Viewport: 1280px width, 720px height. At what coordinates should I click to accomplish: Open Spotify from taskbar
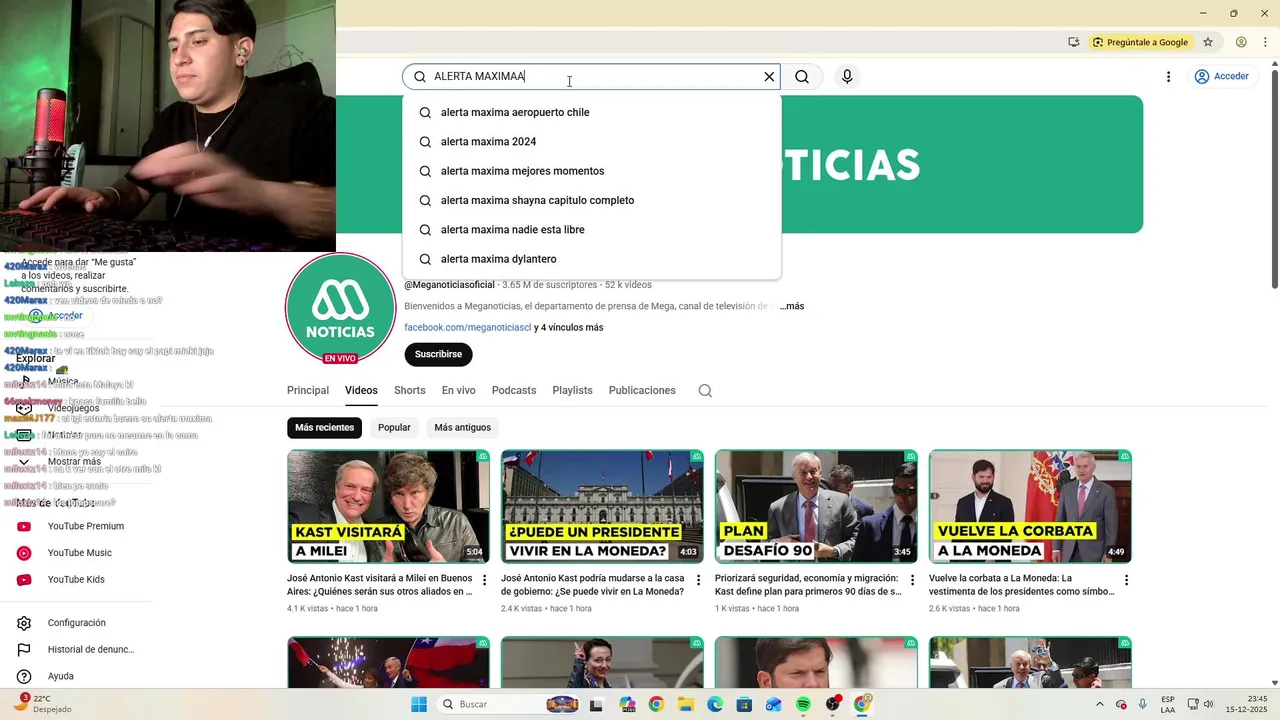(803, 704)
